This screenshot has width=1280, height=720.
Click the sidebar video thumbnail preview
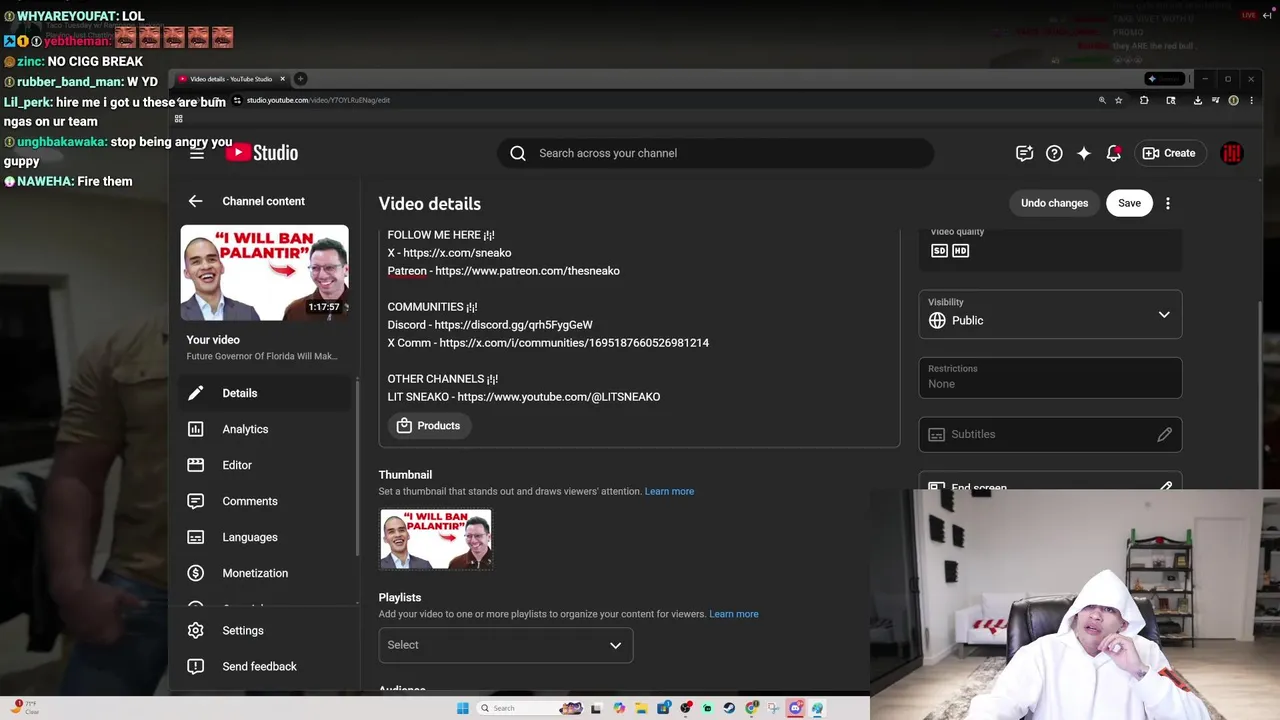(265, 272)
